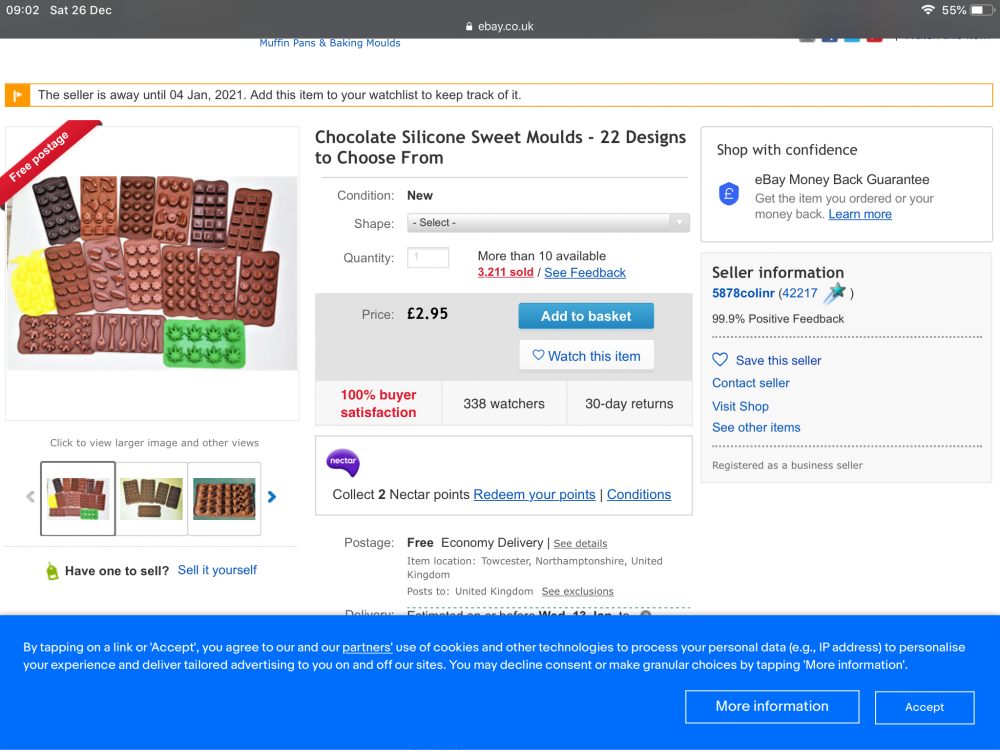Open the 3,211 sold link
This screenshot has width=1000, height=750.
click(x=505, y=272)
